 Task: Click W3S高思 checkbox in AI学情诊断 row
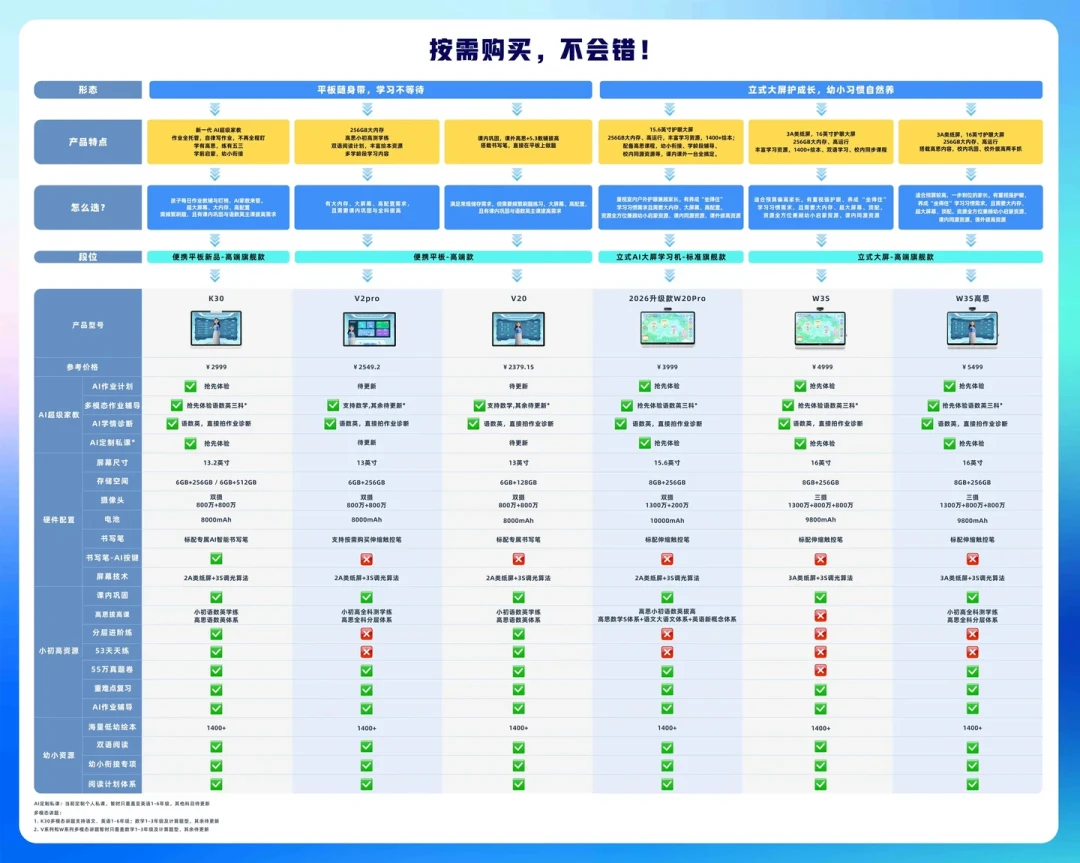(x=927, y=424)
